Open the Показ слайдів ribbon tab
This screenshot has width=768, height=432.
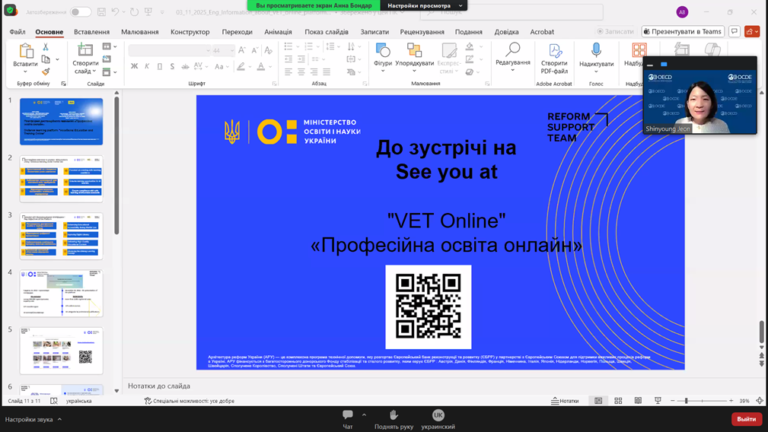pyautogui.click(x=326, y=32)
